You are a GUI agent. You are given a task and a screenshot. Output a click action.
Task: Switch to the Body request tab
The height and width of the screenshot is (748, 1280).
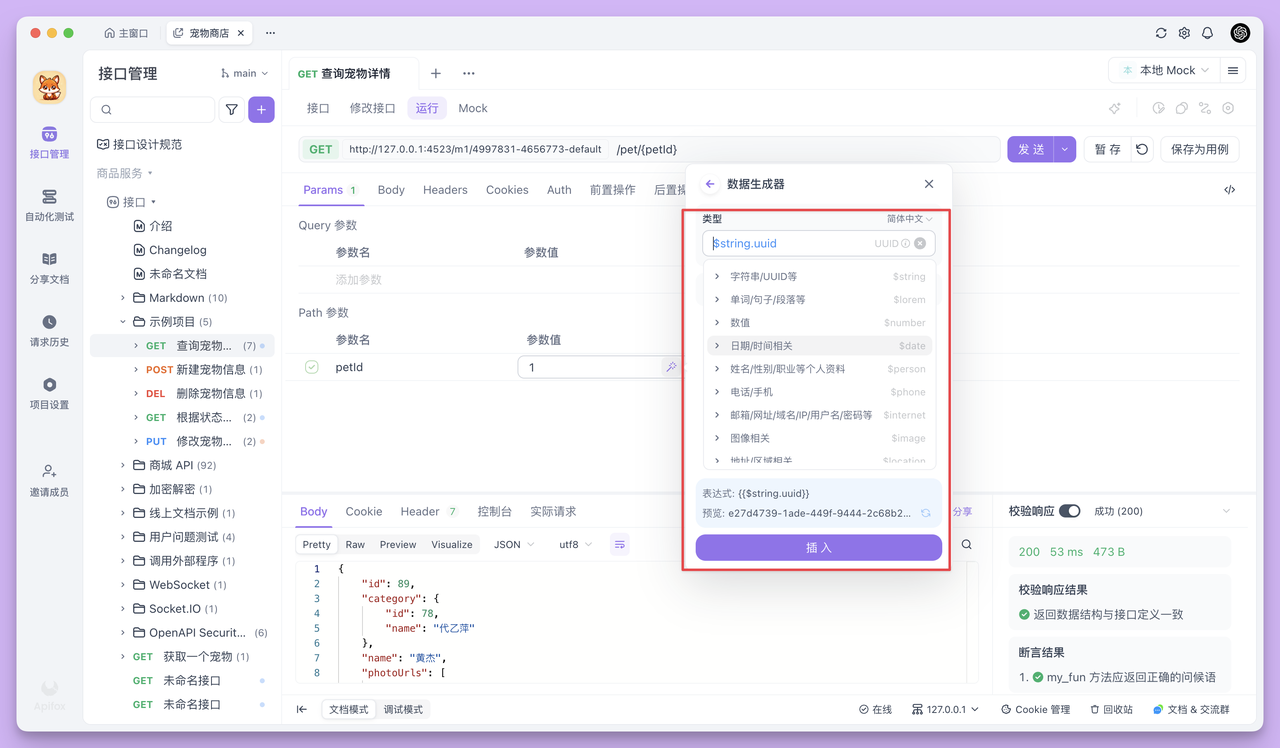pyautogui.click(x=391, y=190)
